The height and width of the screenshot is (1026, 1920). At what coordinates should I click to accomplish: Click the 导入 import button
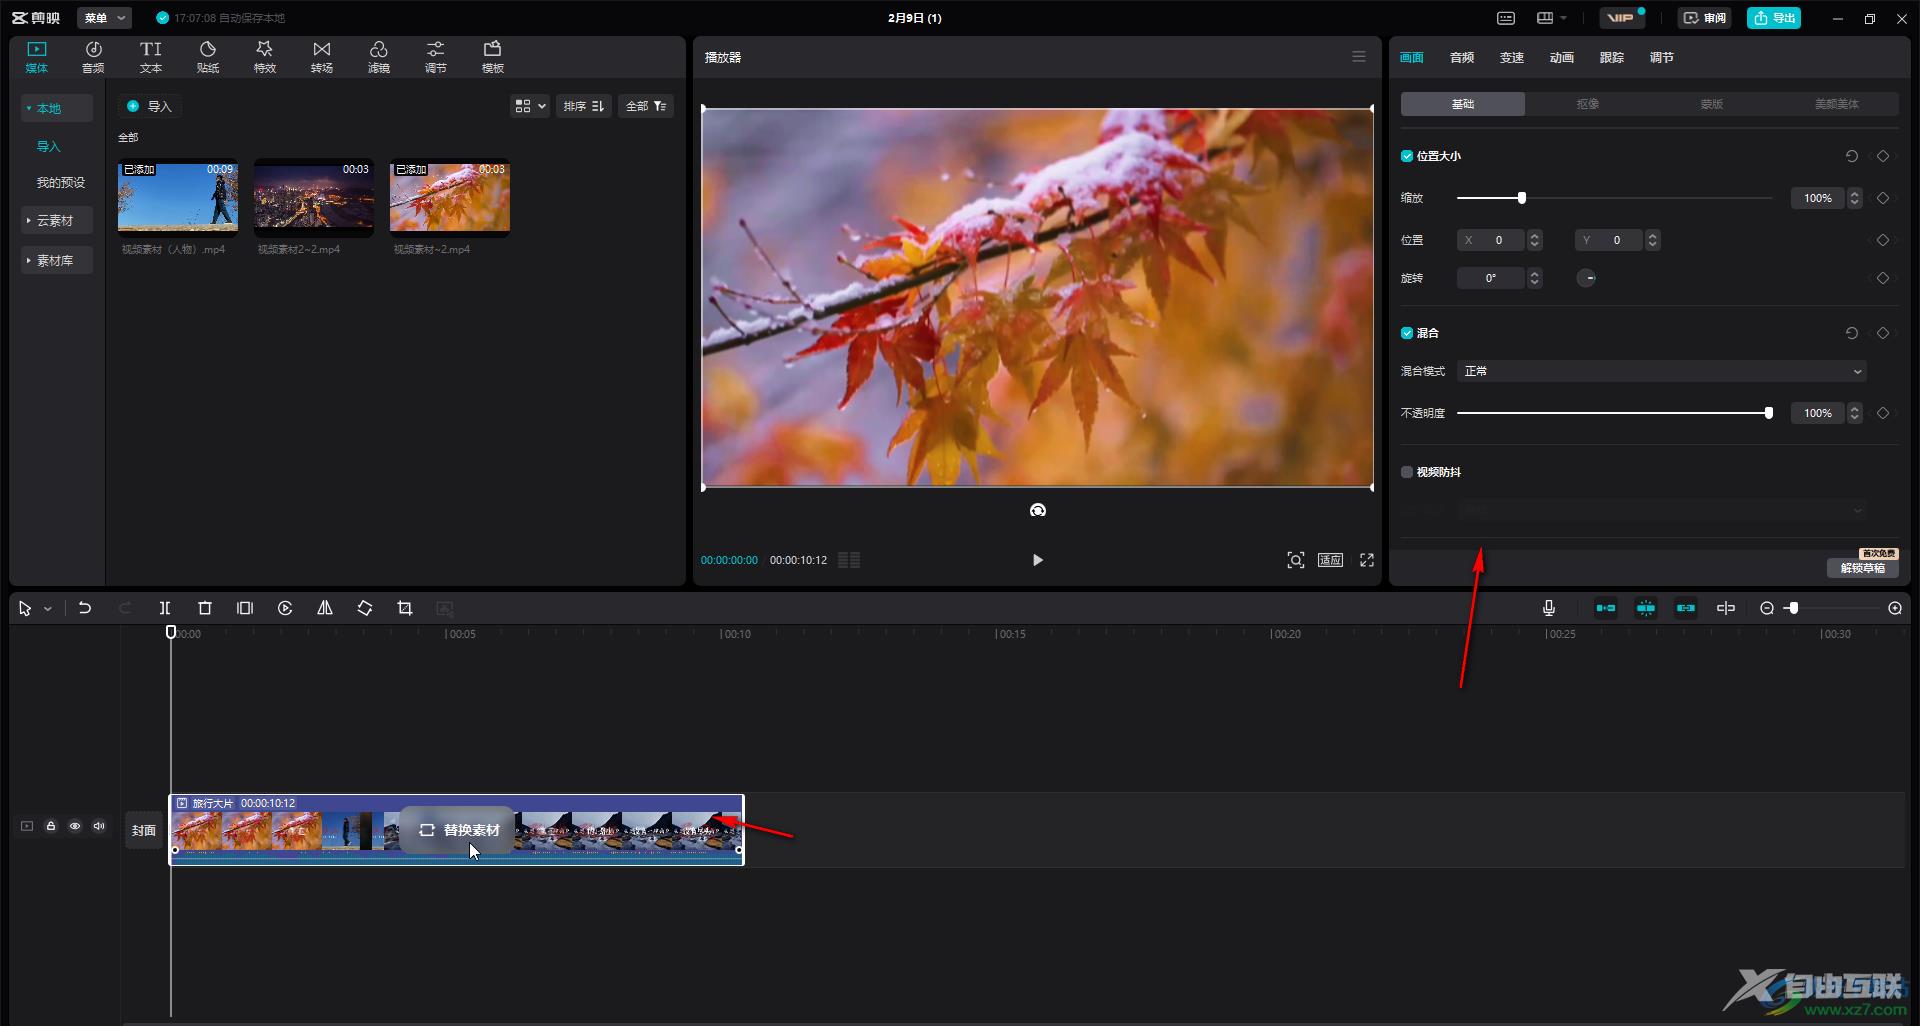click(x=149, y=106)
